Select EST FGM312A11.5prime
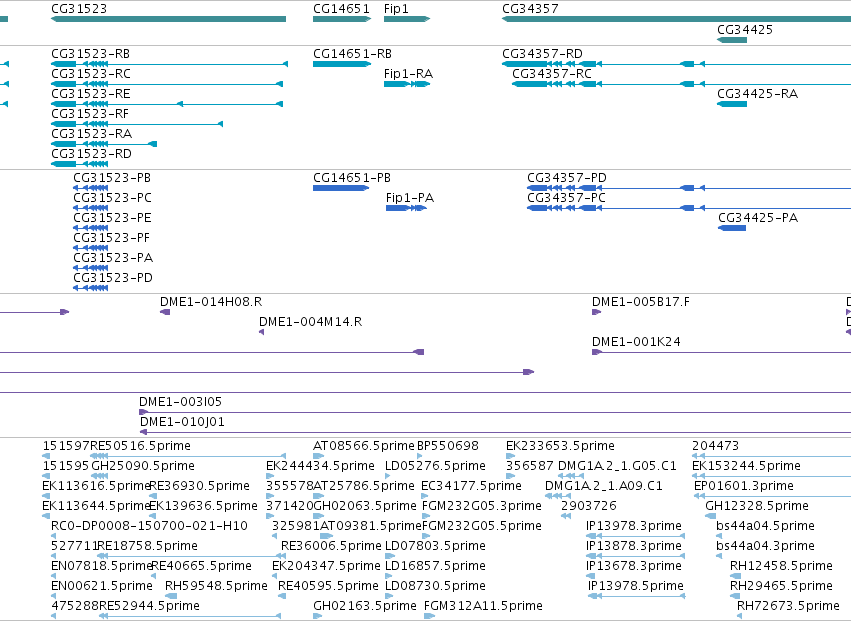This screenshot has width=851, height=621. click(x=429, y=616)
